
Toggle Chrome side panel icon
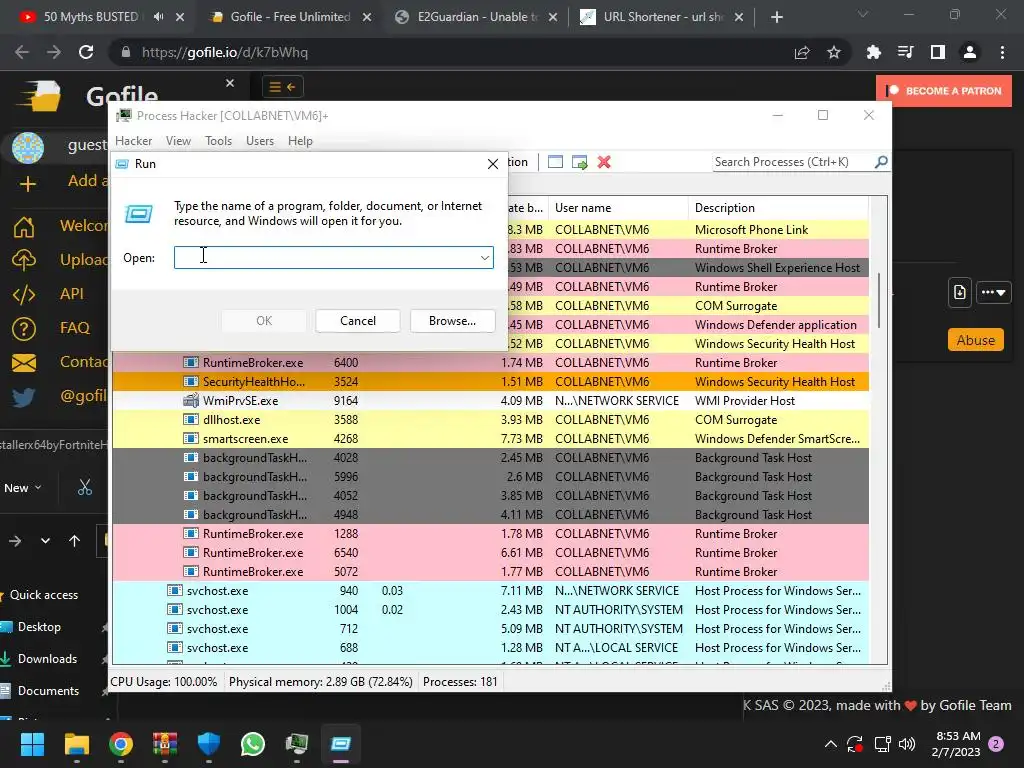click(x=938, y=52)
